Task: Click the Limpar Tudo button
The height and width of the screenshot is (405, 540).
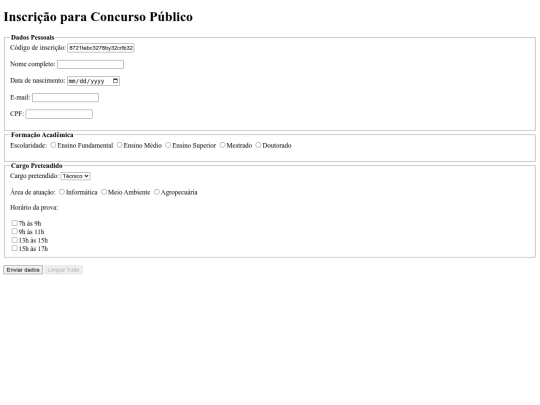Action: click(x=63, y=270)
